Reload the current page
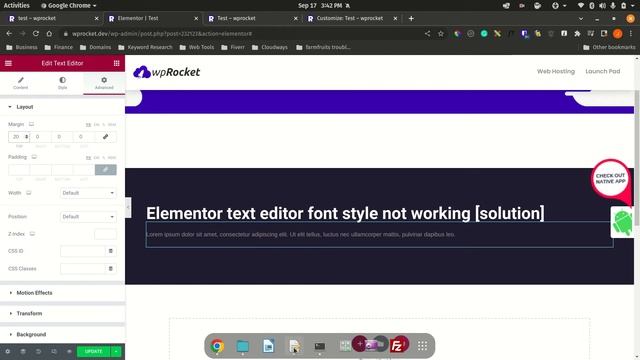The width and height of the screenshot is (640, 360). [36, 34]
